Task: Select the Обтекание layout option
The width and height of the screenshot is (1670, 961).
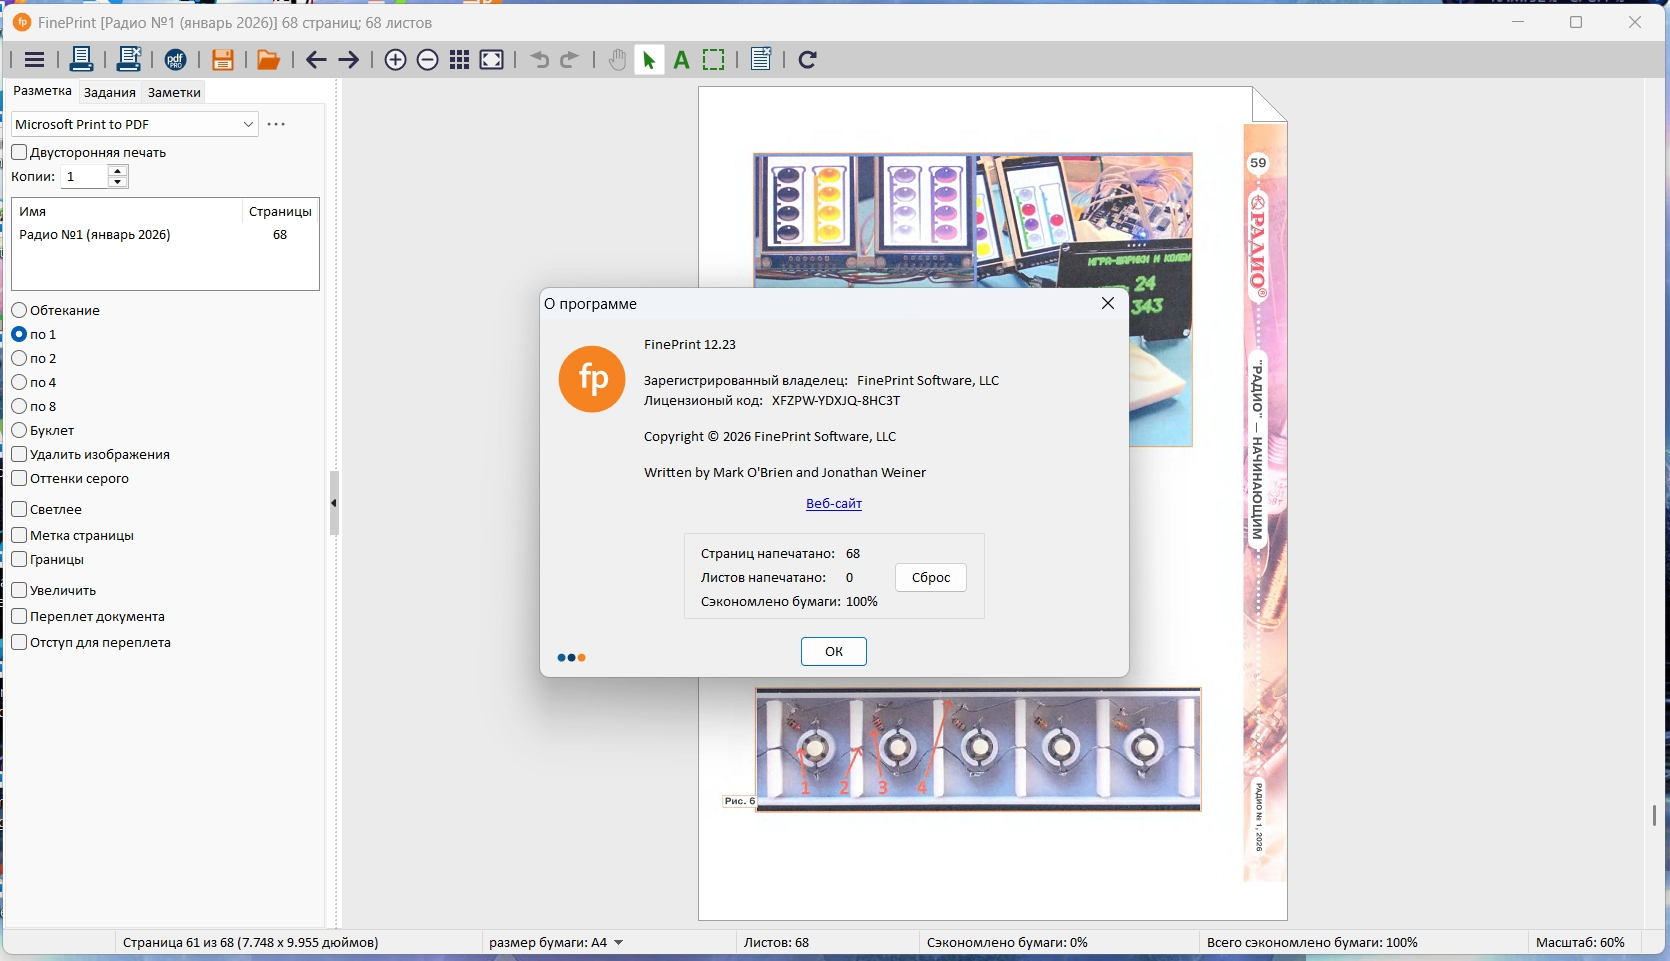Action: [19, 310]
